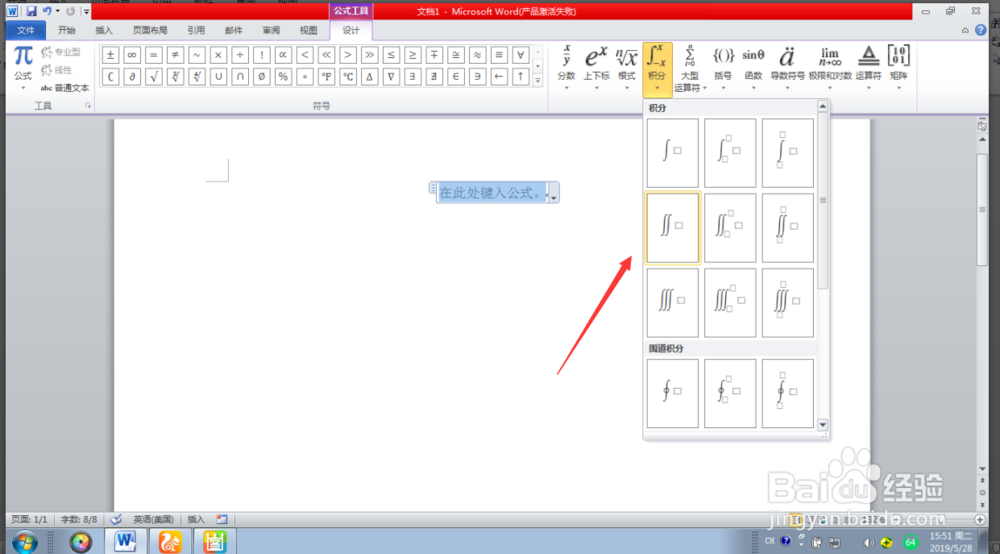Screen dimensions: 1000x554
Task: Open Word Help question mark icon
Action: click(980, 30)
